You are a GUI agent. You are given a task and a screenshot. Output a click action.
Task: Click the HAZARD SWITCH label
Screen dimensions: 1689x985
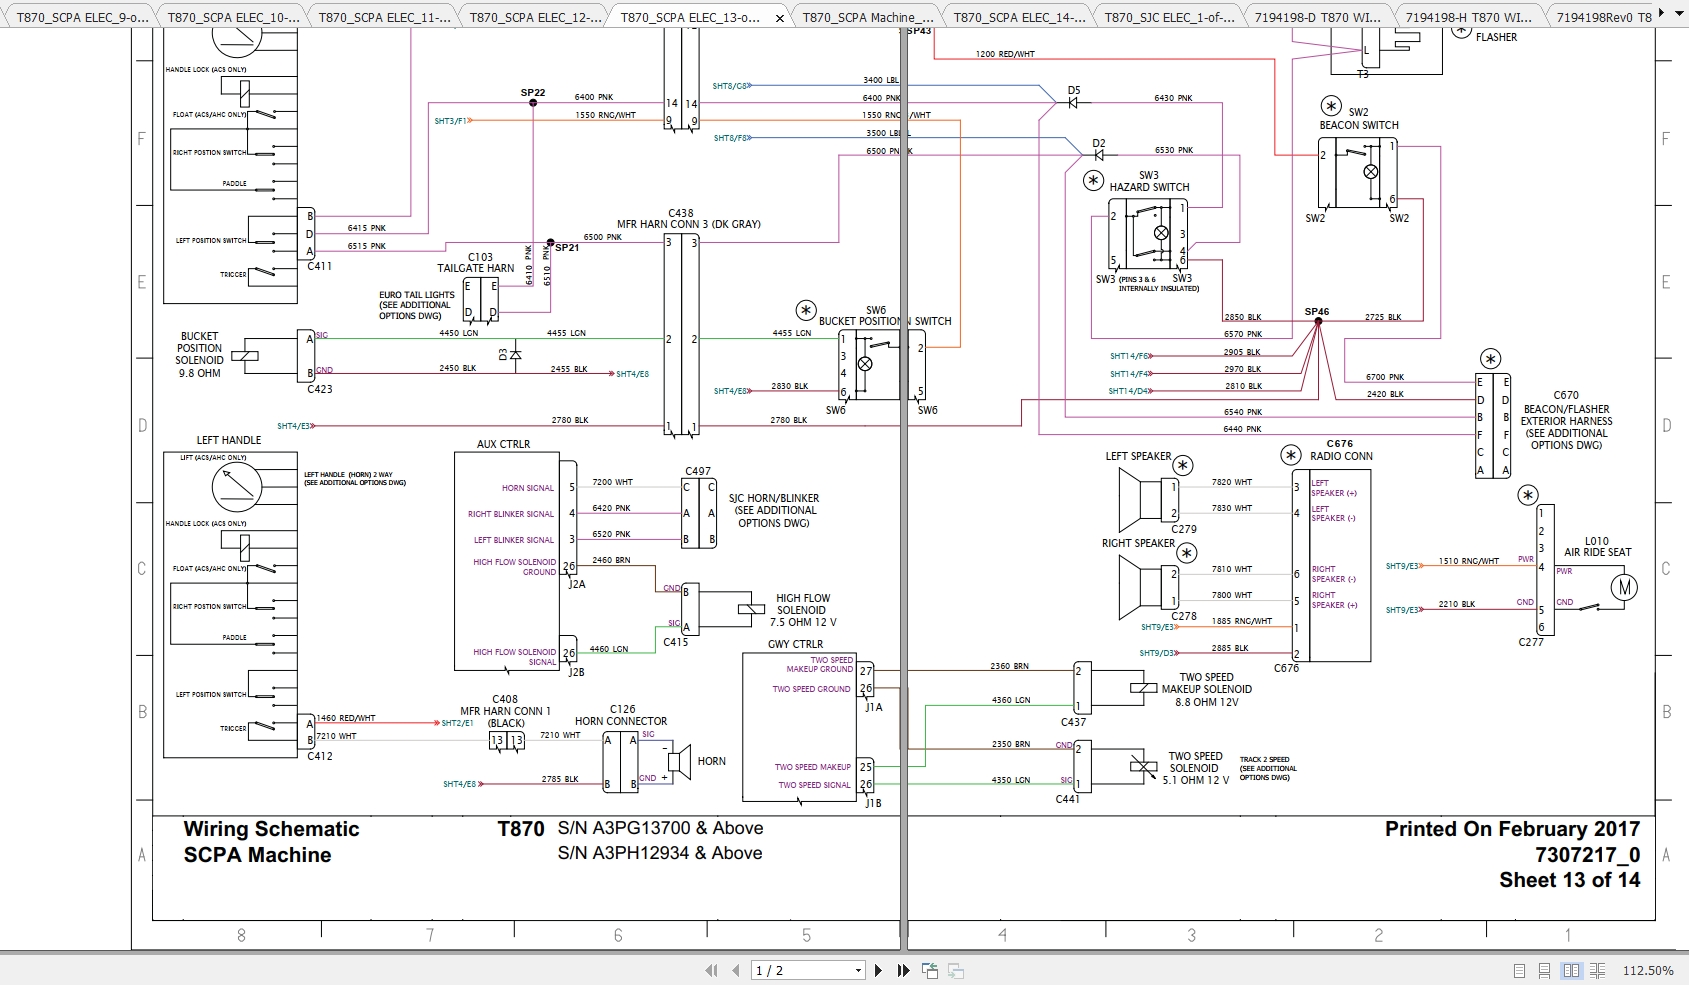[1149, 187]
